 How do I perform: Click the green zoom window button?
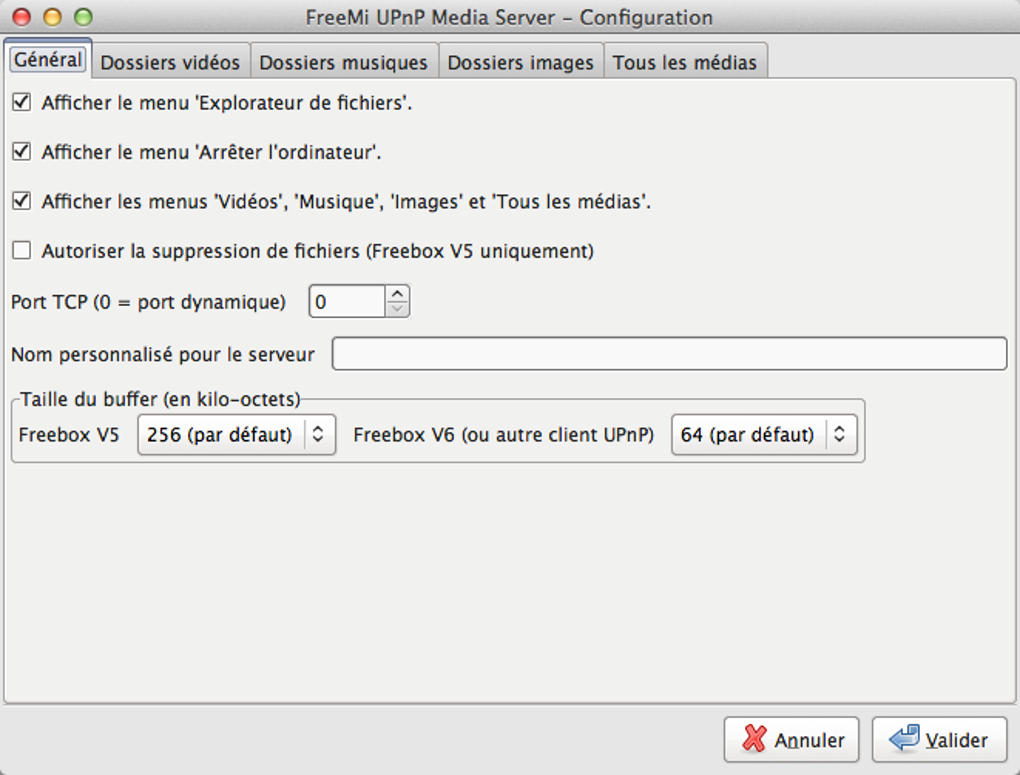coord(83,17)
